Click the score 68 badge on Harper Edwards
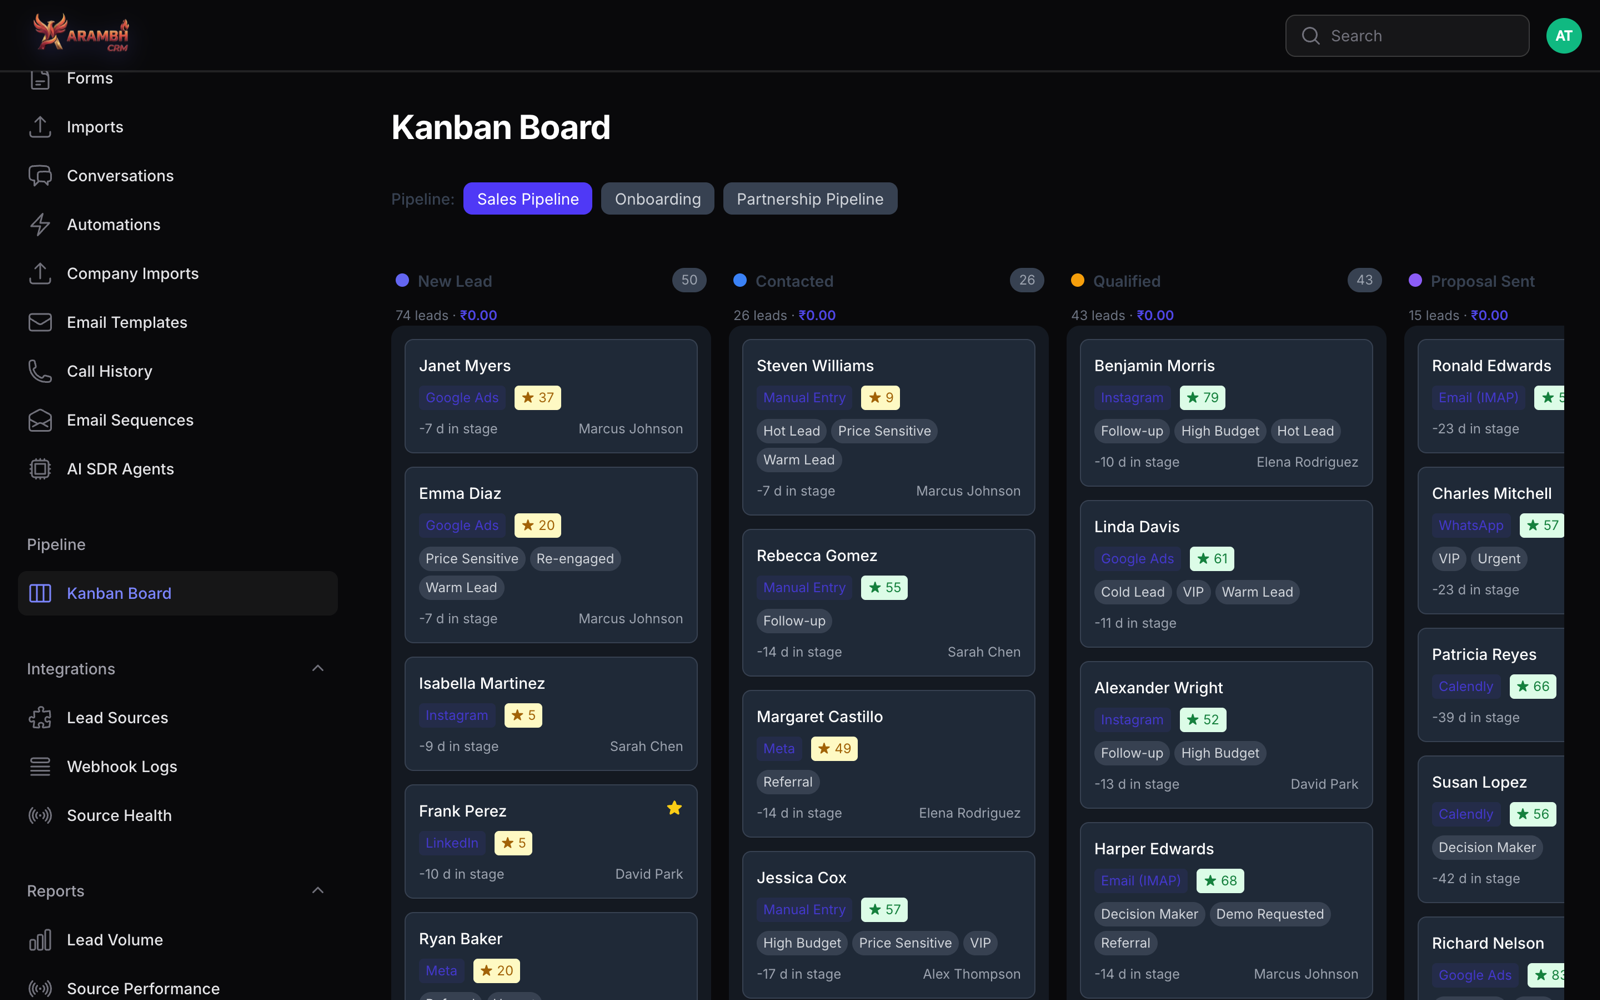This screenshot has width=1600, height=1000. [x=1220, y=881]
